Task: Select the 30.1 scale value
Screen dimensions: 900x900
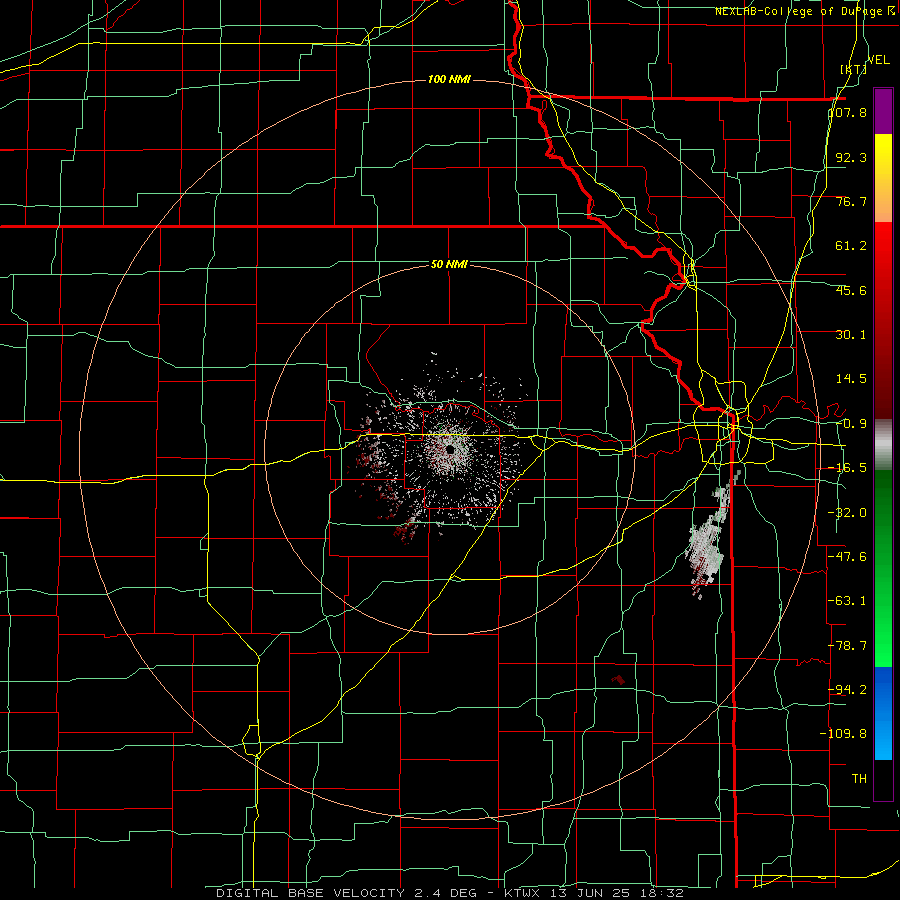Action: click(851, 335)
